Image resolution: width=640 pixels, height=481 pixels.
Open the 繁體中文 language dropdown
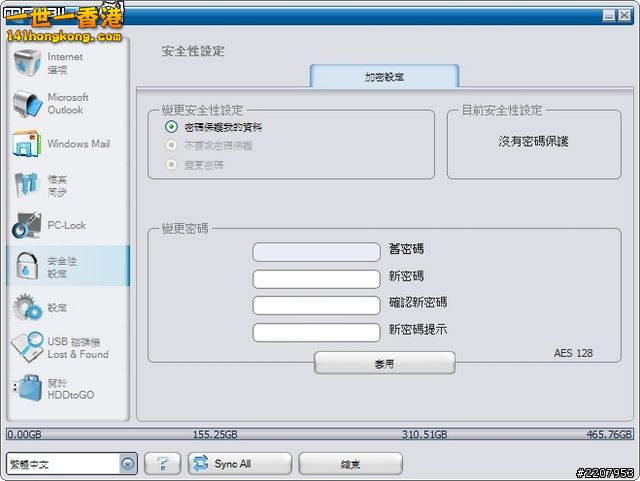click(x=128, y=464)
